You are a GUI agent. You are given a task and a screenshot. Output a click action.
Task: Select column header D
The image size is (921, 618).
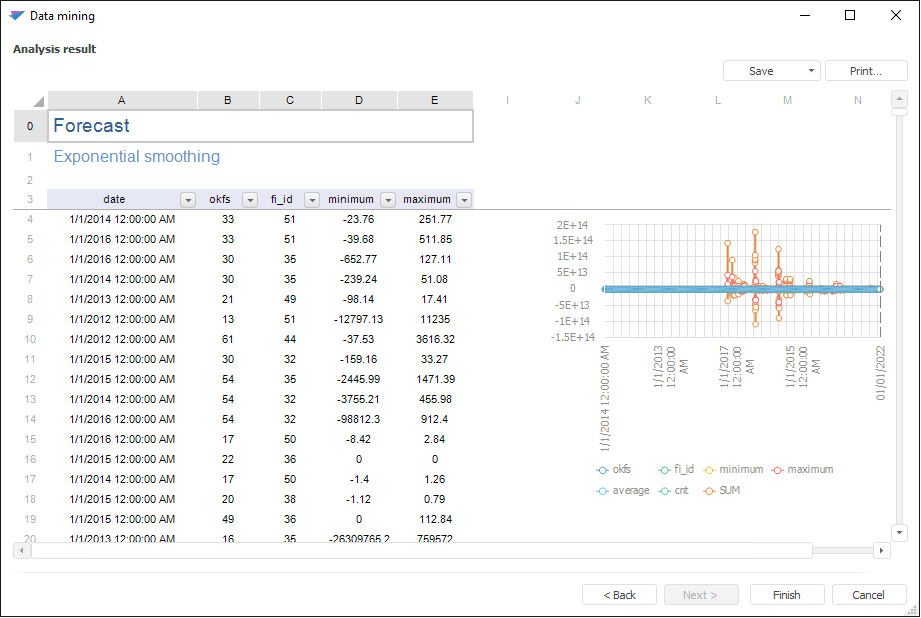[359, 100]
